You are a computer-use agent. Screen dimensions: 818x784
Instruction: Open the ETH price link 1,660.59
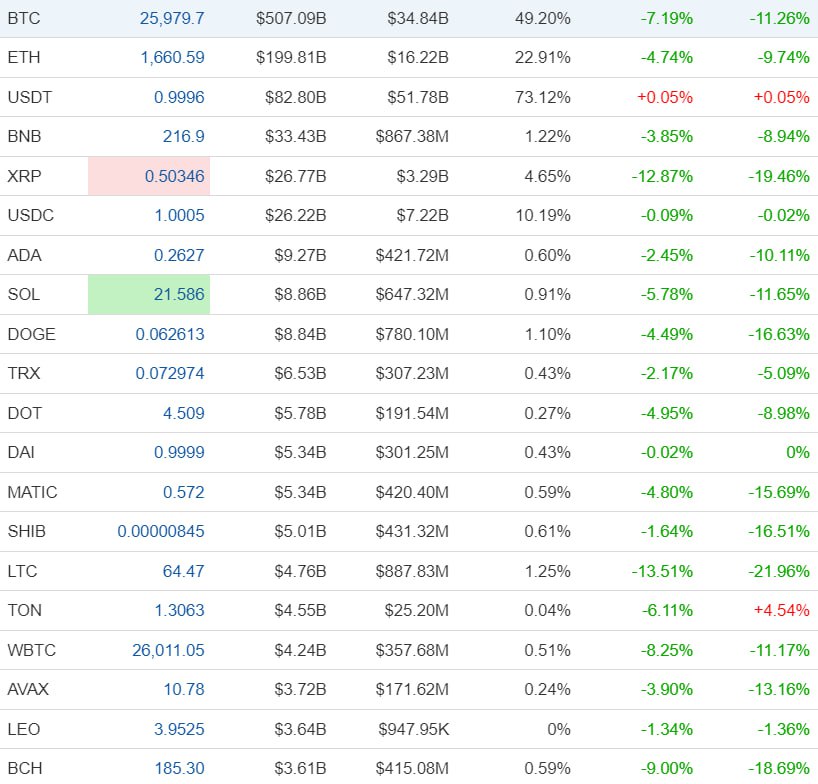click(173, 57)
